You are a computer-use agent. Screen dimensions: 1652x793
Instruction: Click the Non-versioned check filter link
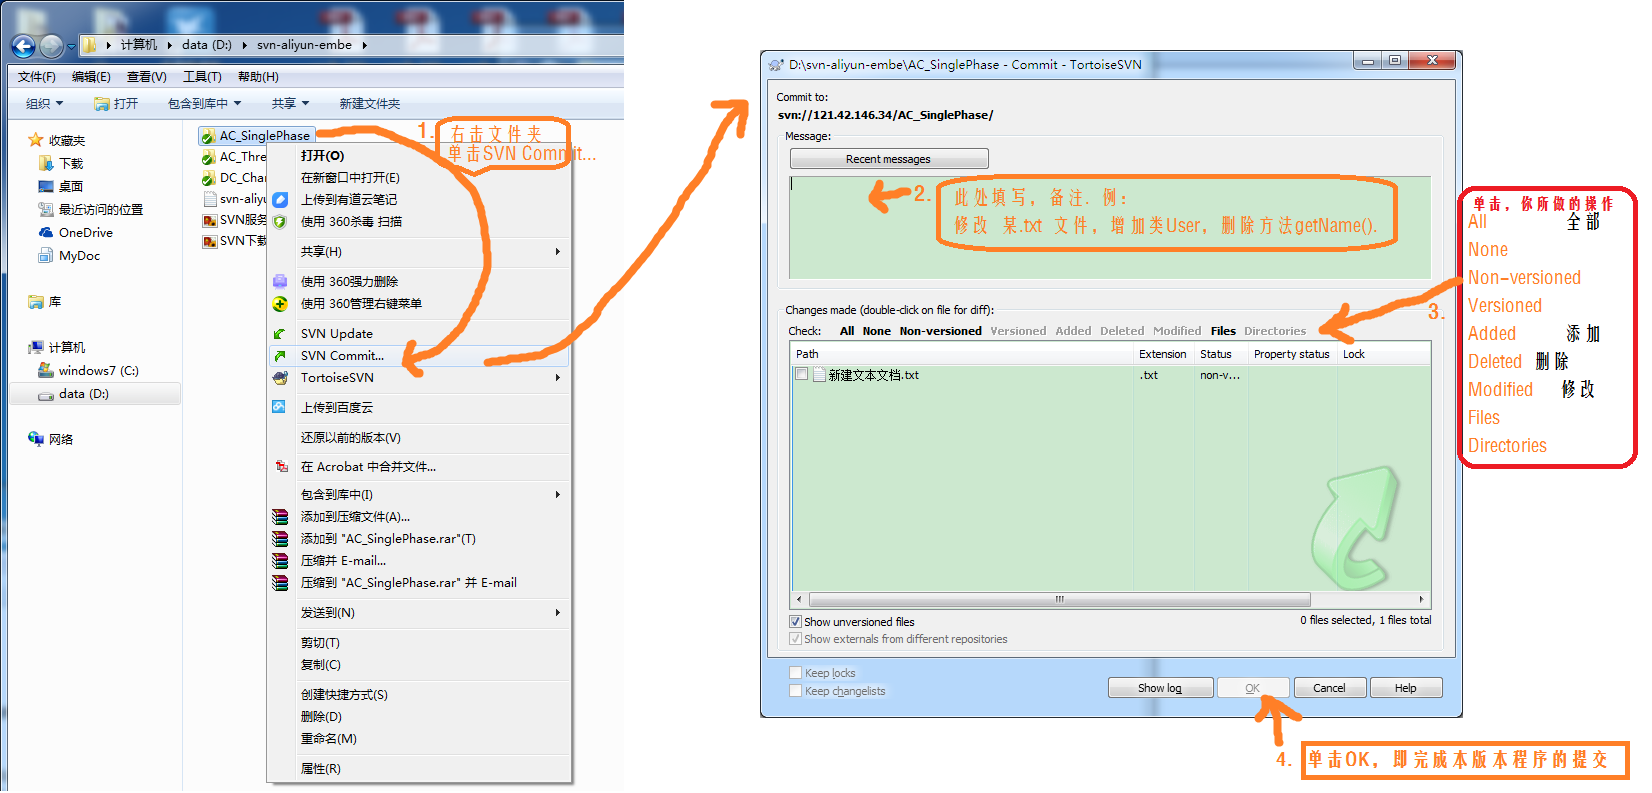coord(940,331)
